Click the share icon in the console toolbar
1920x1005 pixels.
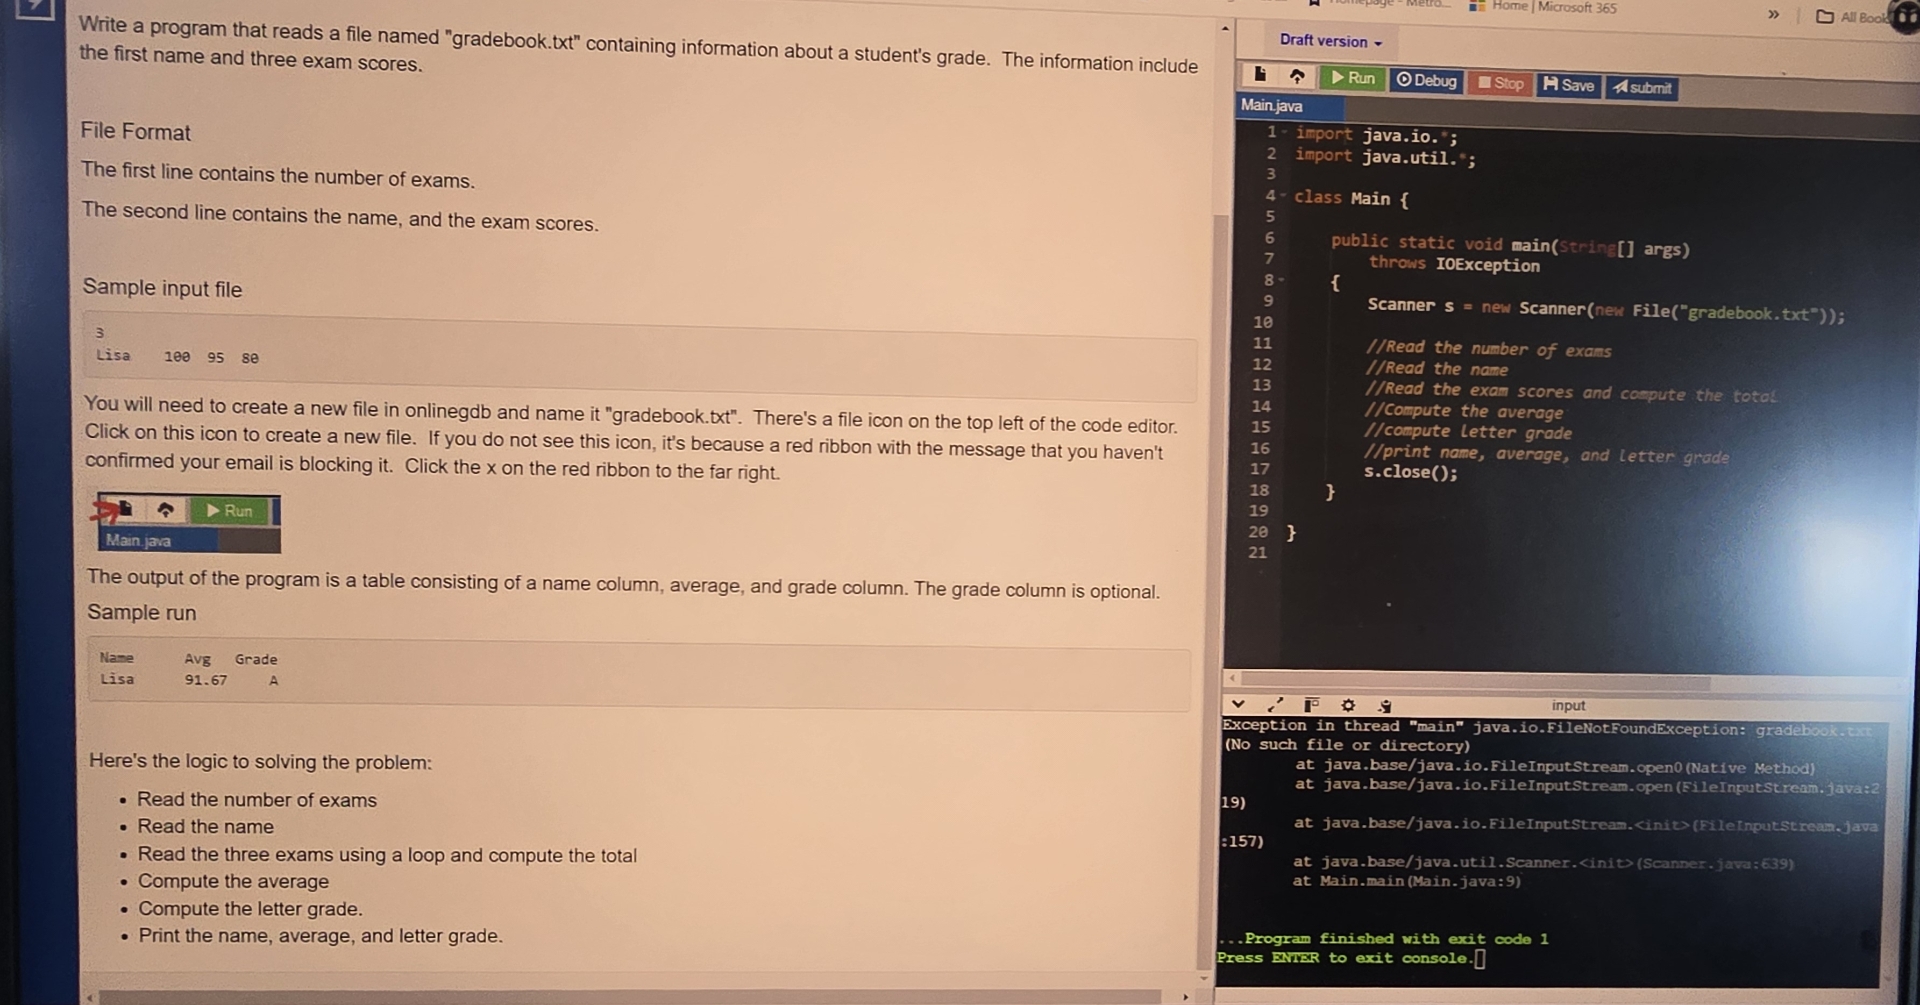[1383, 705]
